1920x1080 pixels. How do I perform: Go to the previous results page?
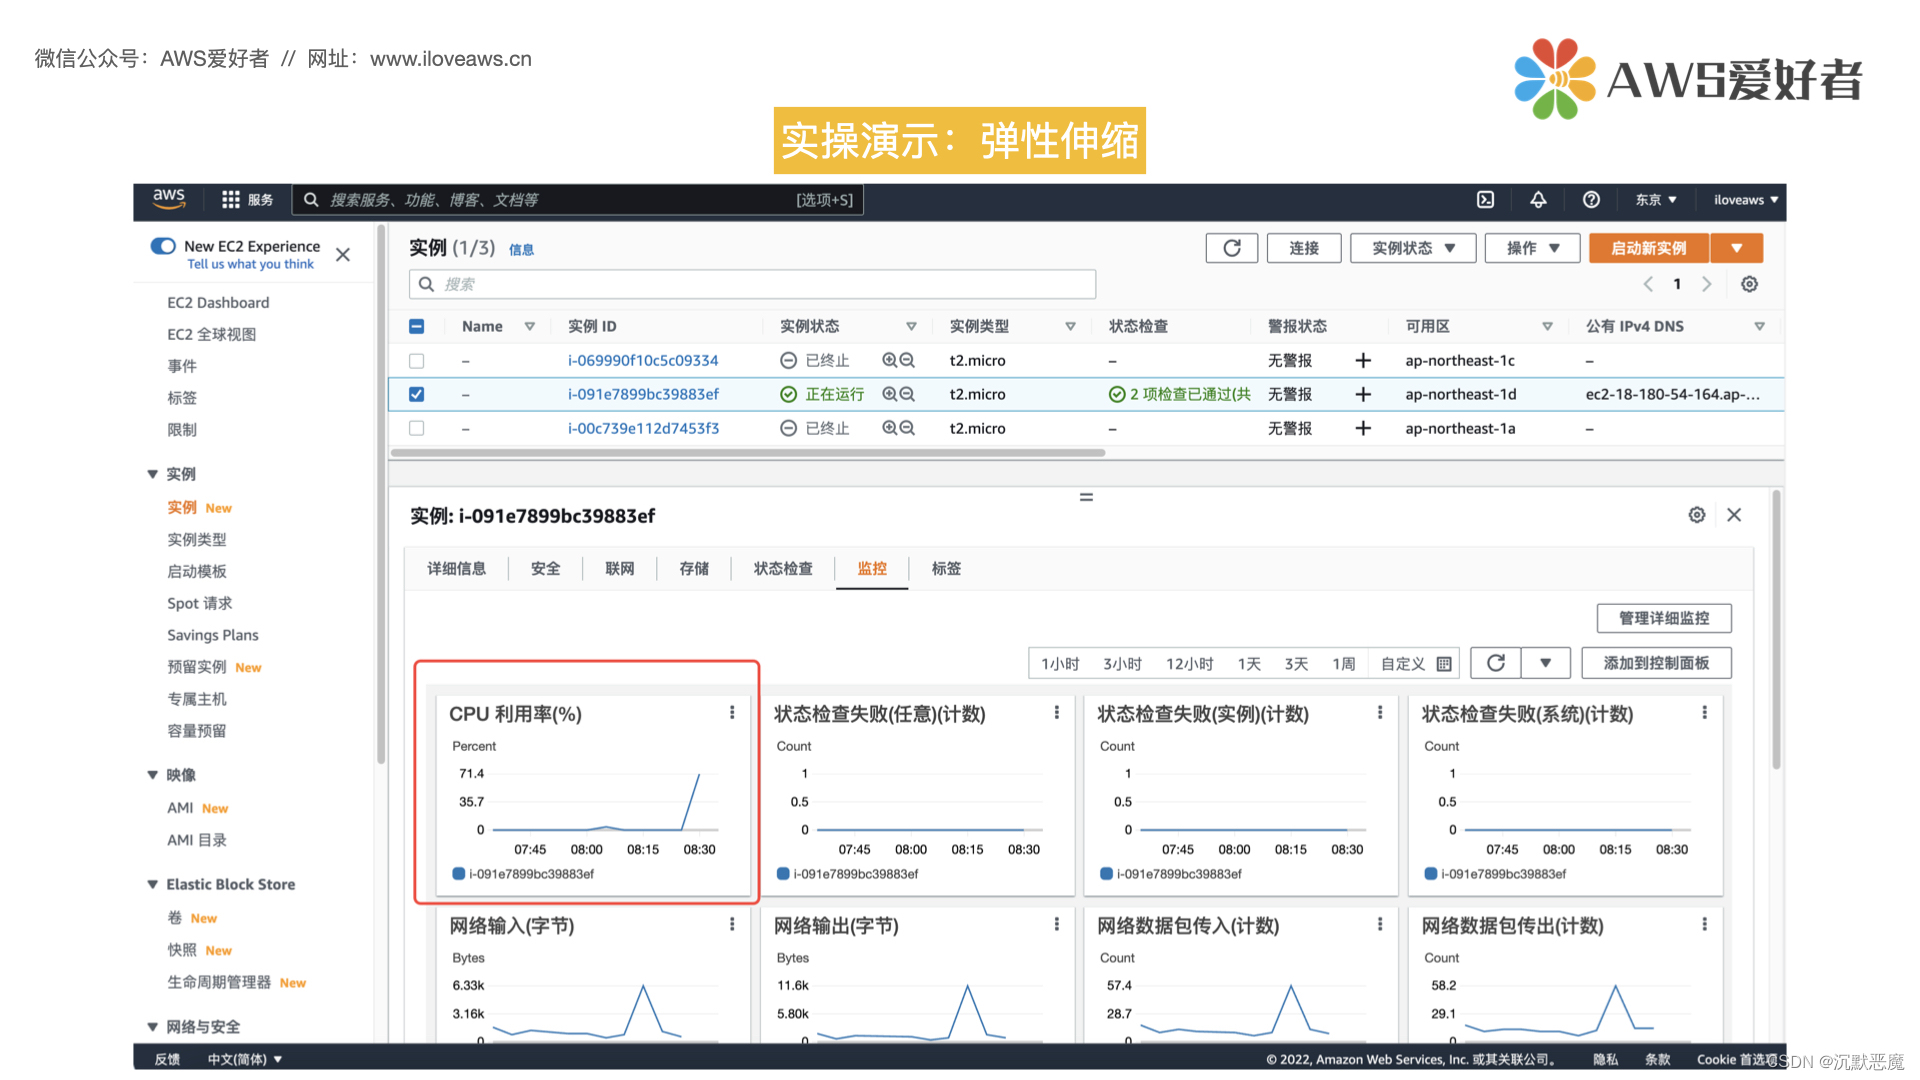[1648, 284]
